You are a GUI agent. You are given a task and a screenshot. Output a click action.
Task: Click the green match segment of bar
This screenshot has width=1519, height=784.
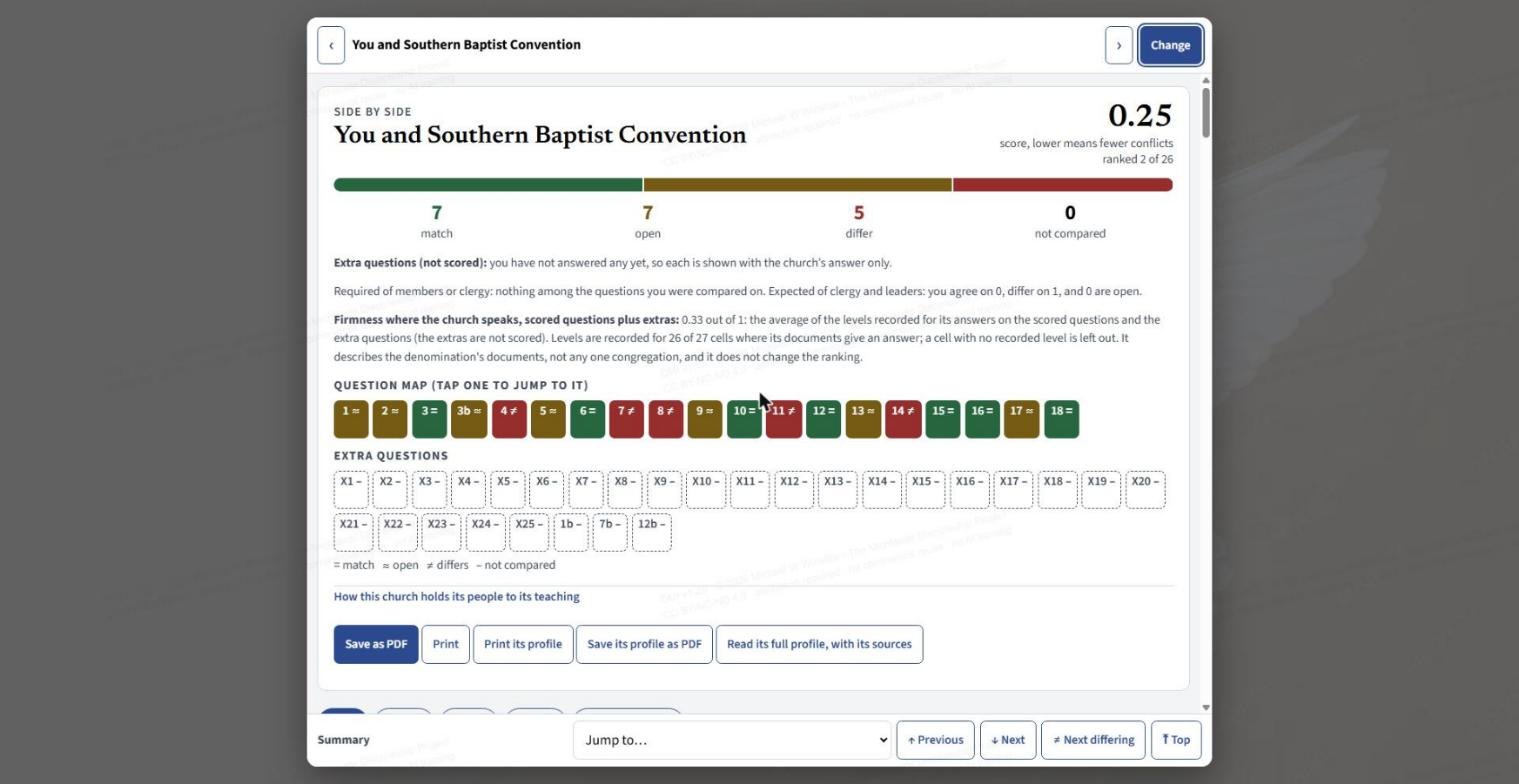[x=488, y=185]
